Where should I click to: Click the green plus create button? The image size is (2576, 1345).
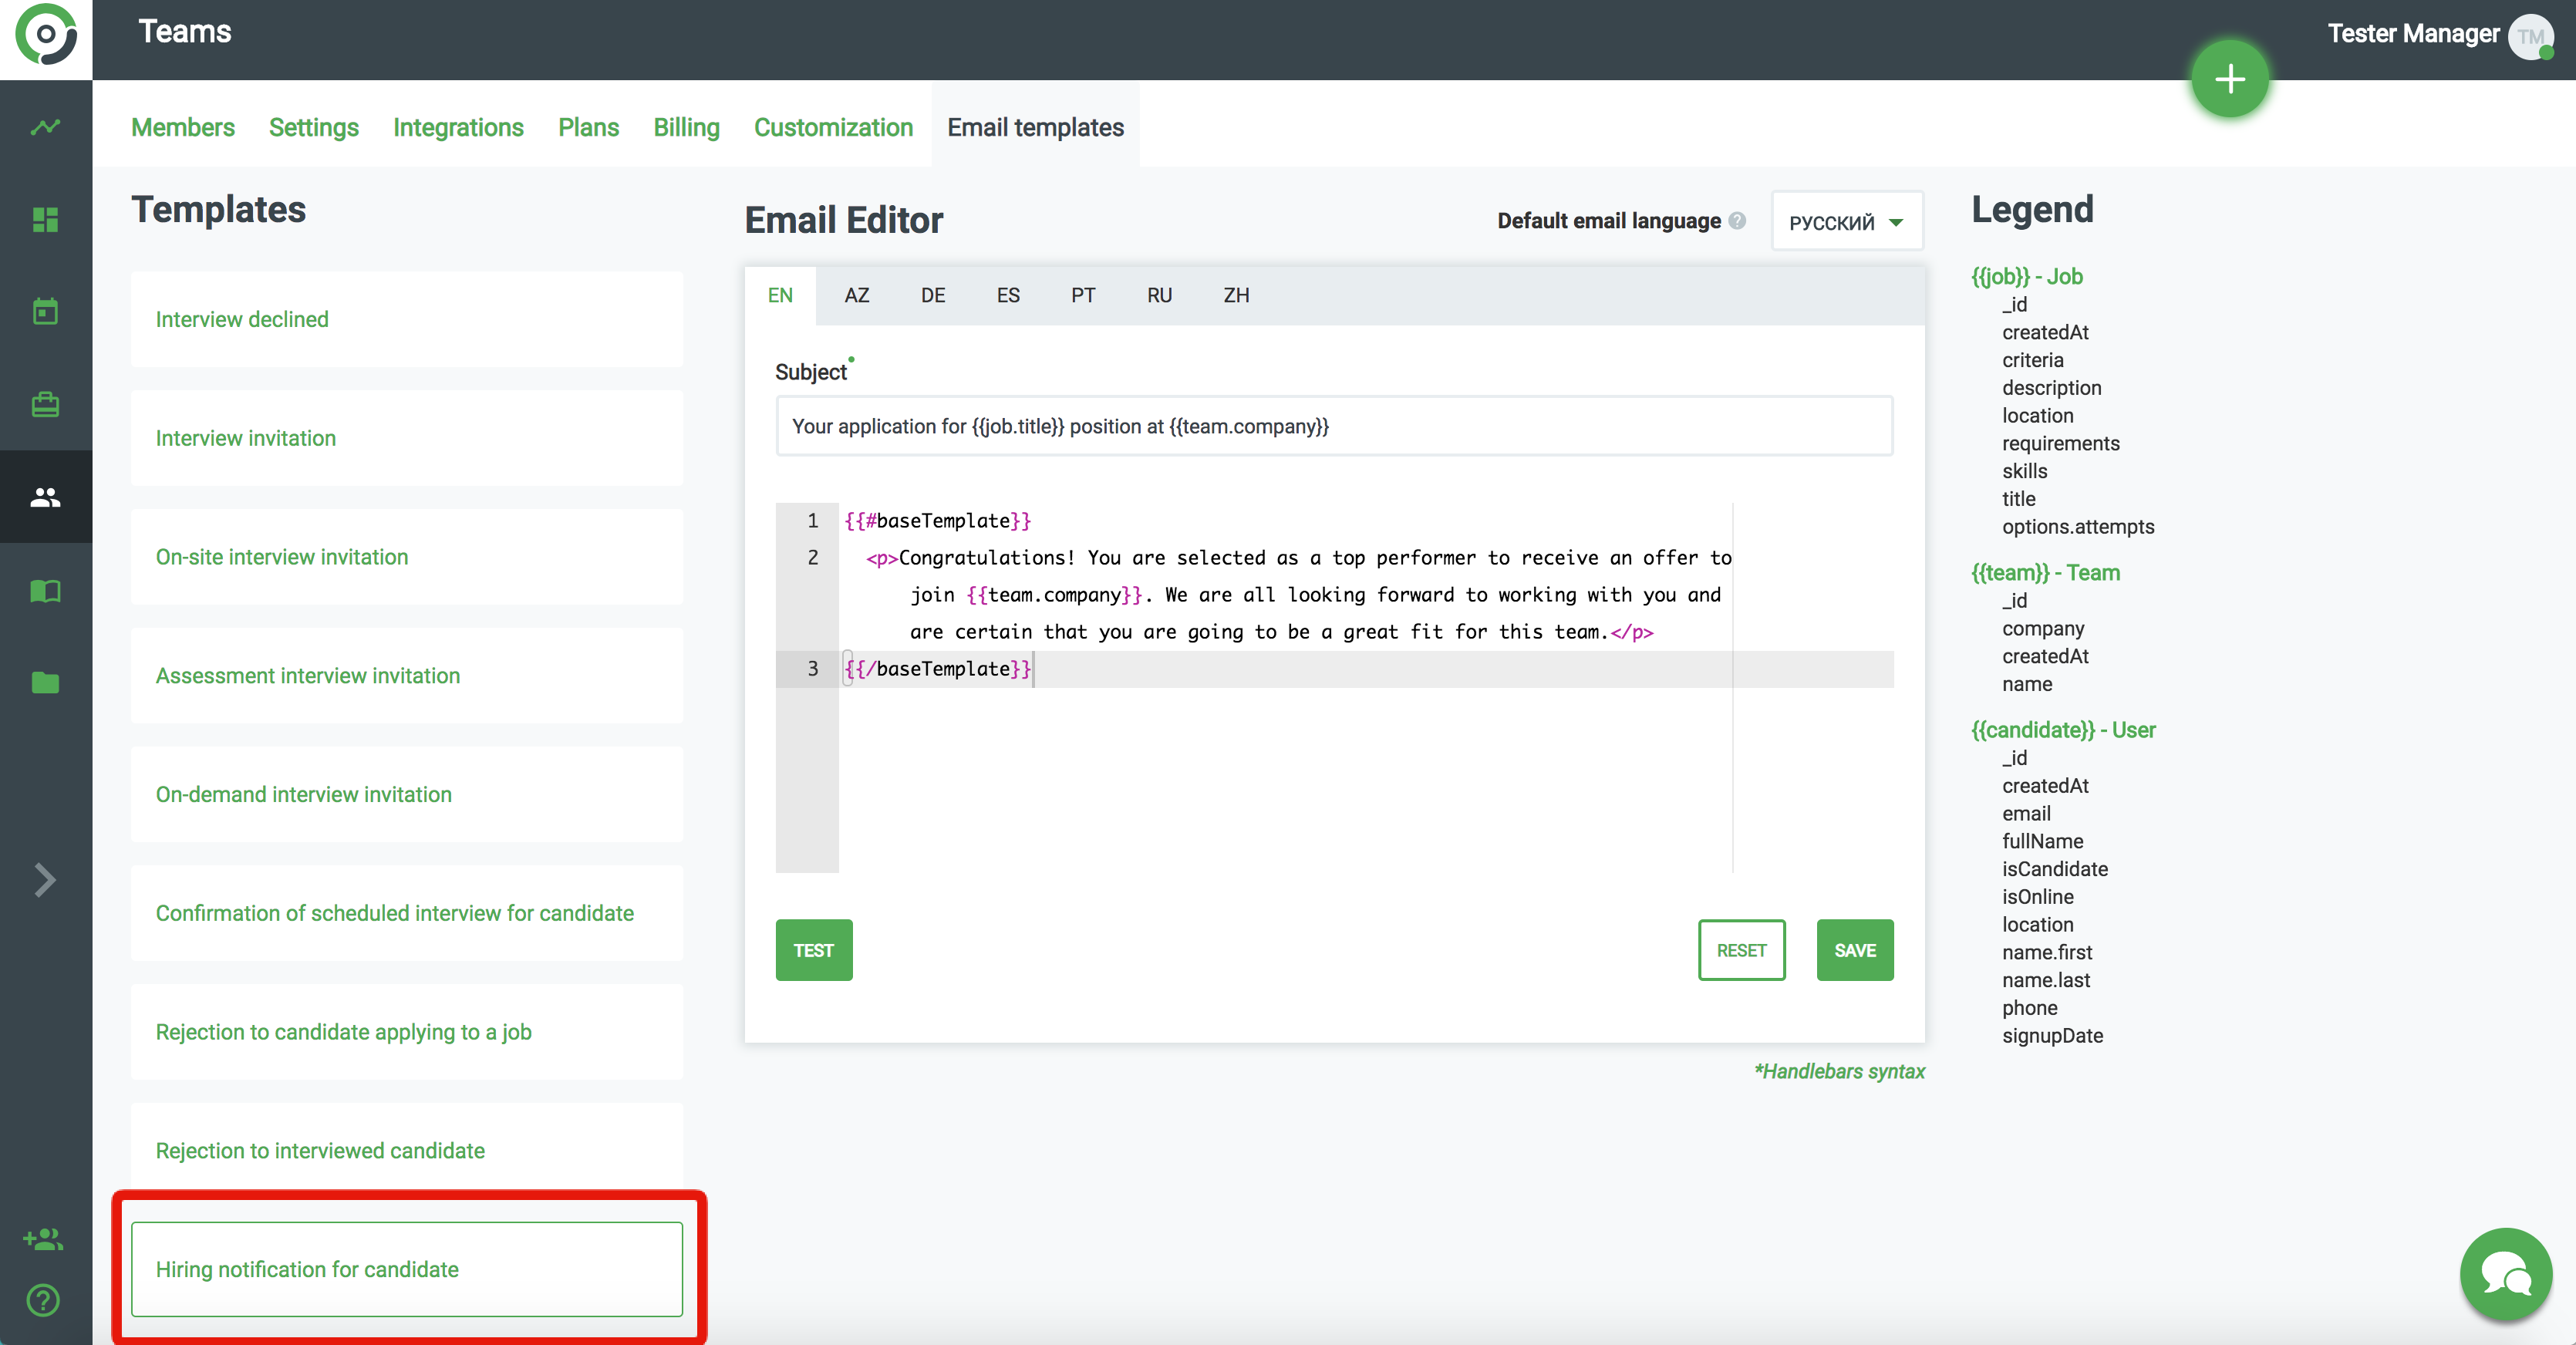tap(2229, 79)
